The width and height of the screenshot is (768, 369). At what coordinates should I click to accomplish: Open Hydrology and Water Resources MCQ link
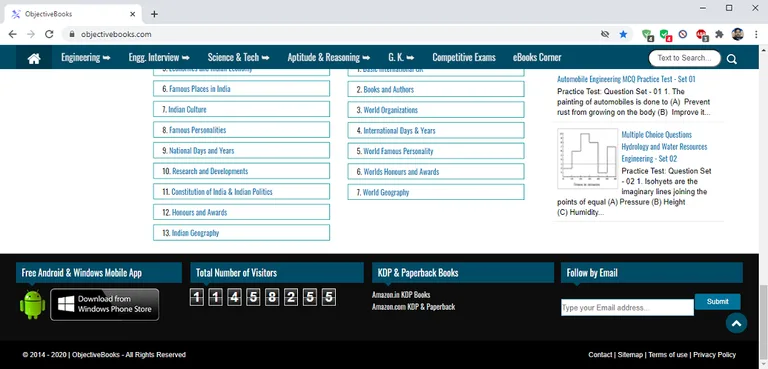click(664, 147)
